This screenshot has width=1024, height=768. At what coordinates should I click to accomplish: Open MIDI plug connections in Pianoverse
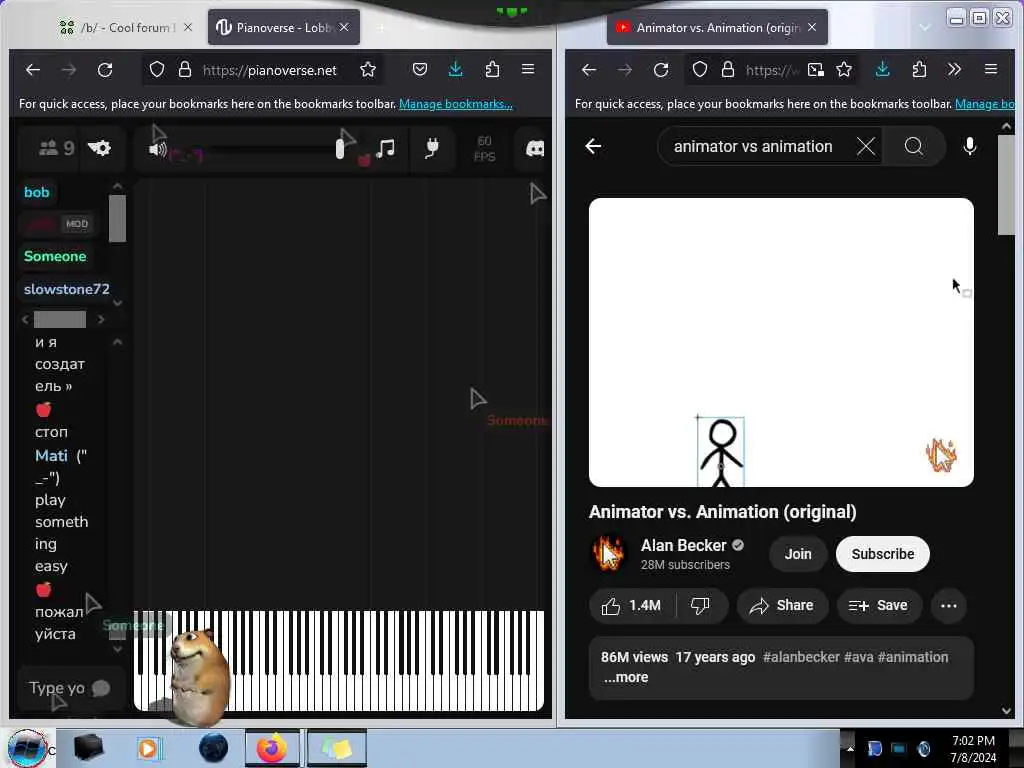[432, 148]
